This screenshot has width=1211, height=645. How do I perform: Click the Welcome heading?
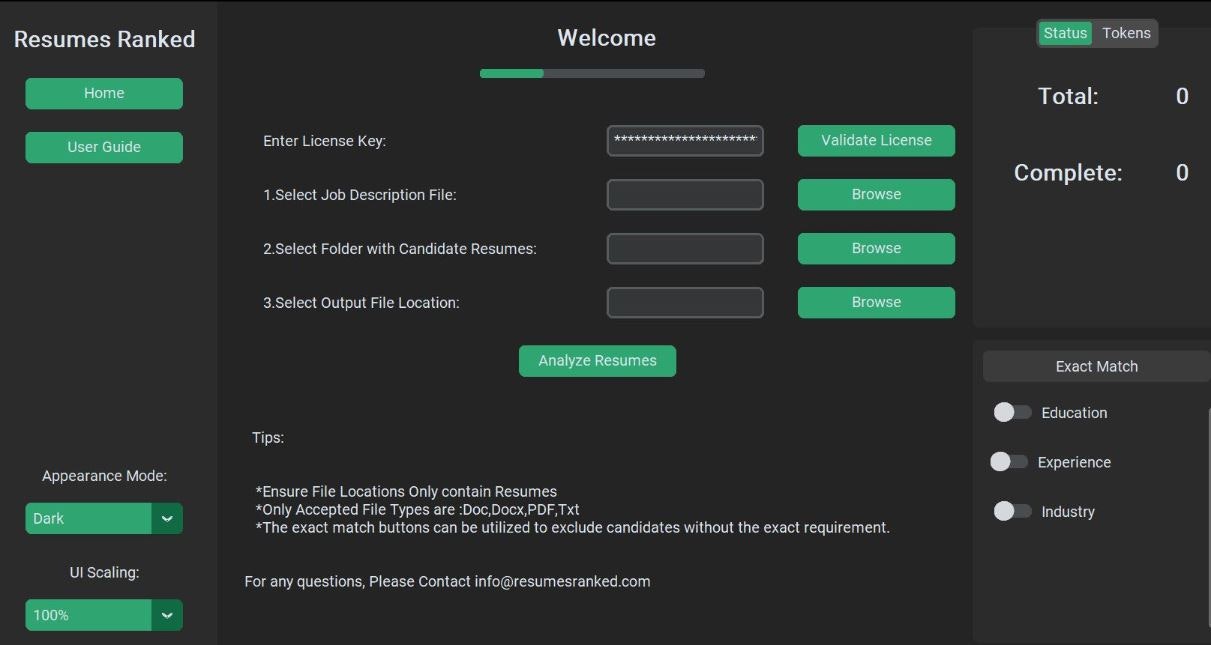607,38
